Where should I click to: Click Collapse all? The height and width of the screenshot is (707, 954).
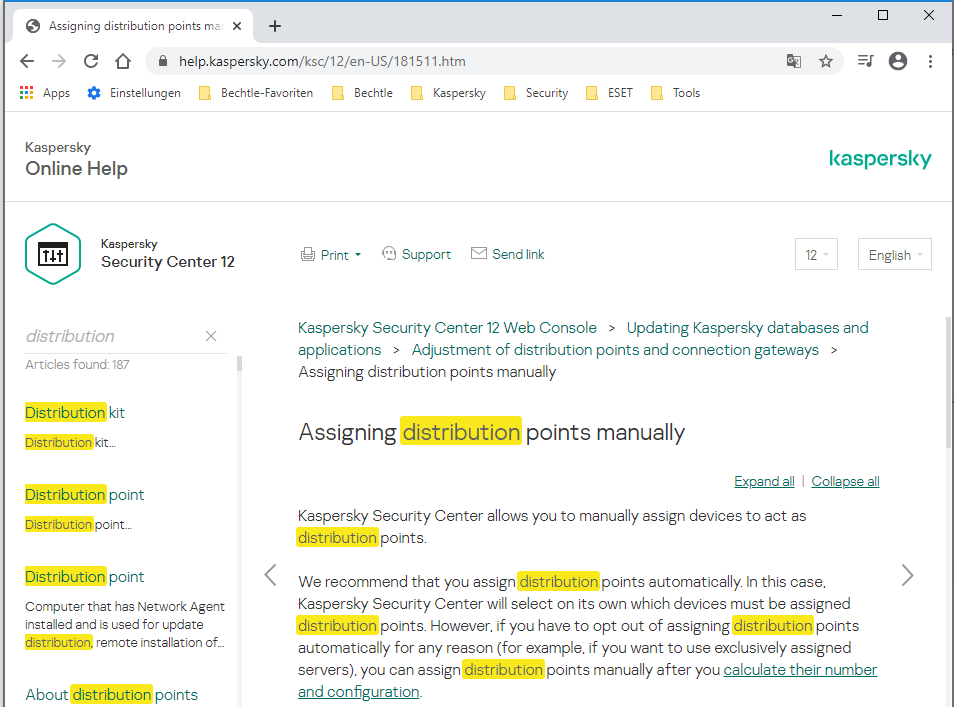[x=845, y=481]
